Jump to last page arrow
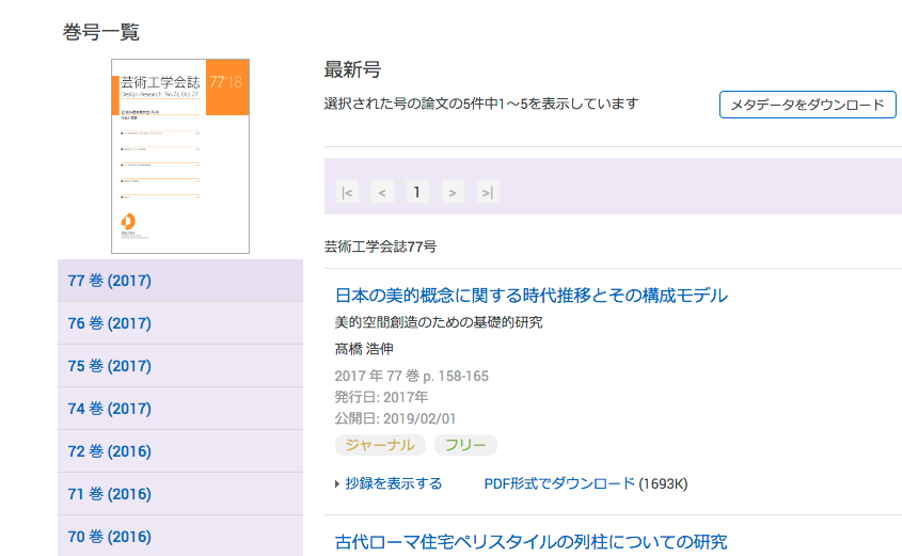Image resolution: width=902 pixels, height=556 pixels. (487, 192)
